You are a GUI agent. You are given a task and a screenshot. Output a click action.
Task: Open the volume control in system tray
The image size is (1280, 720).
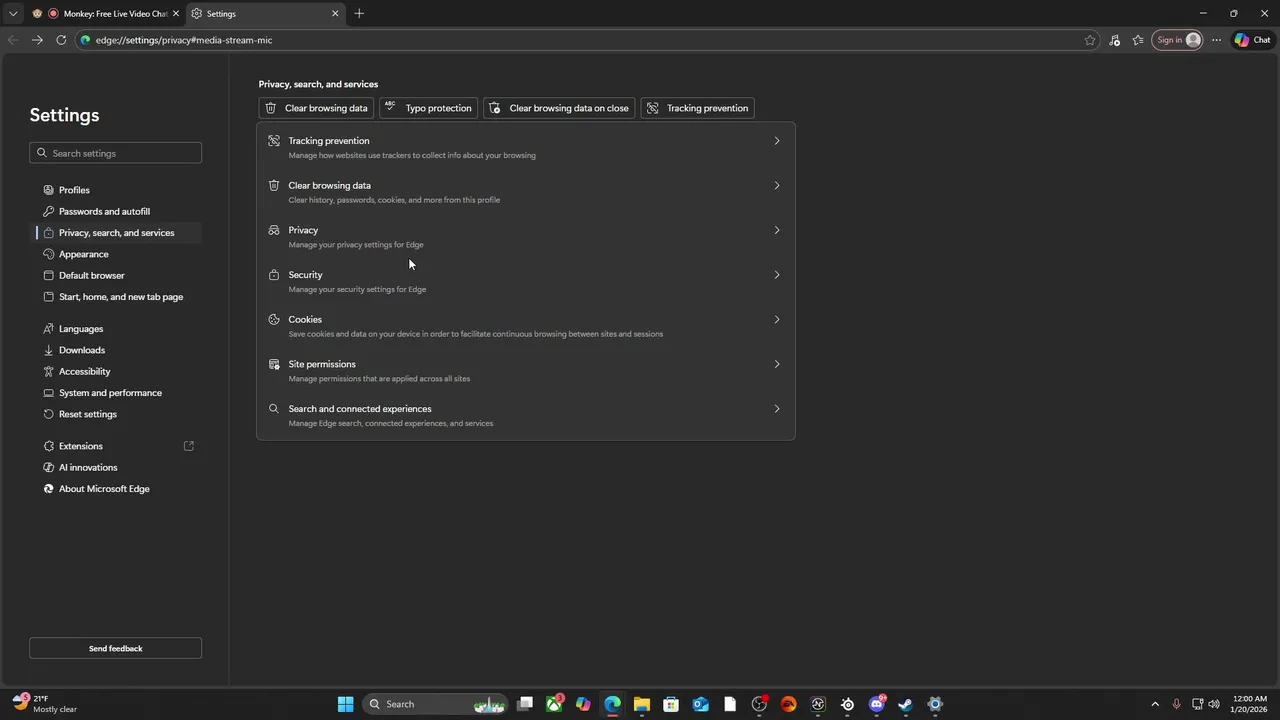[1214, 704]
